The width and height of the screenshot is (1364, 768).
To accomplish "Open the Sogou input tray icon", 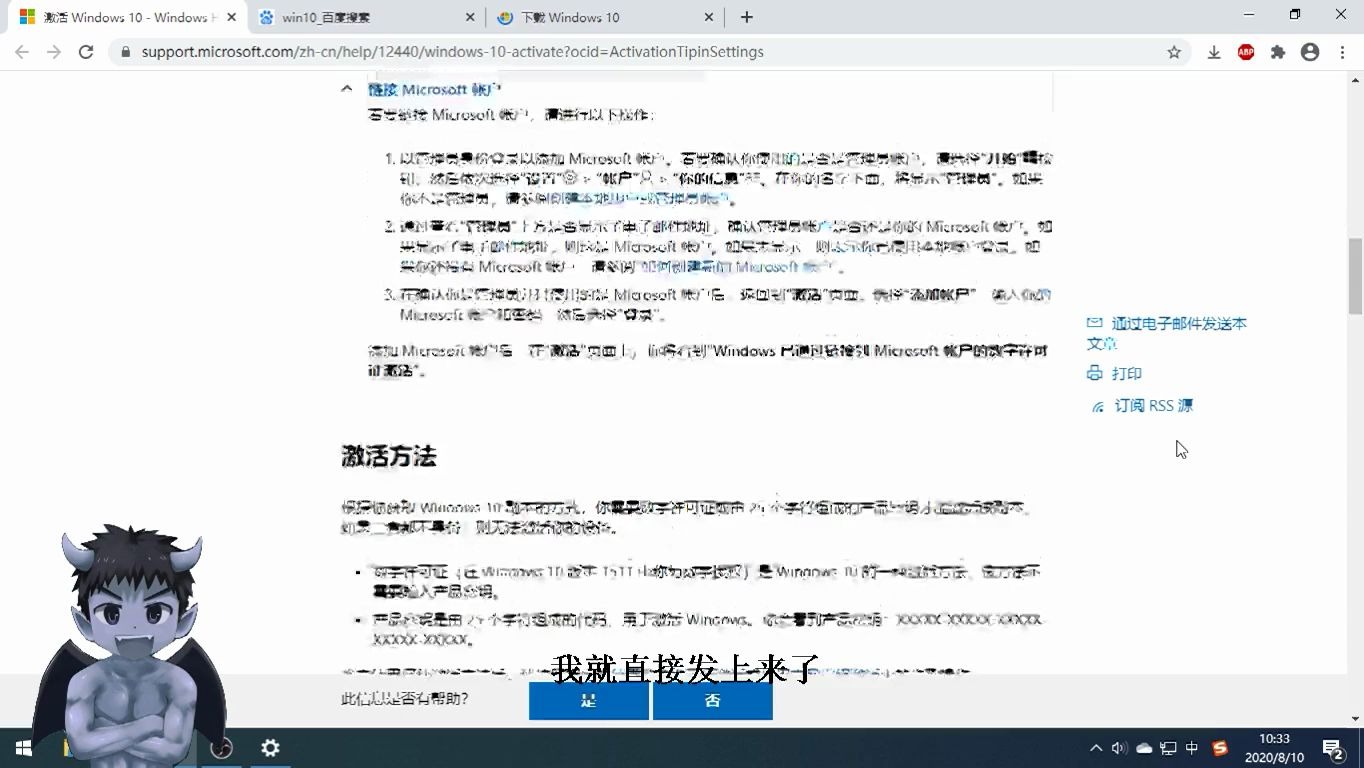I will (1219, 748).
